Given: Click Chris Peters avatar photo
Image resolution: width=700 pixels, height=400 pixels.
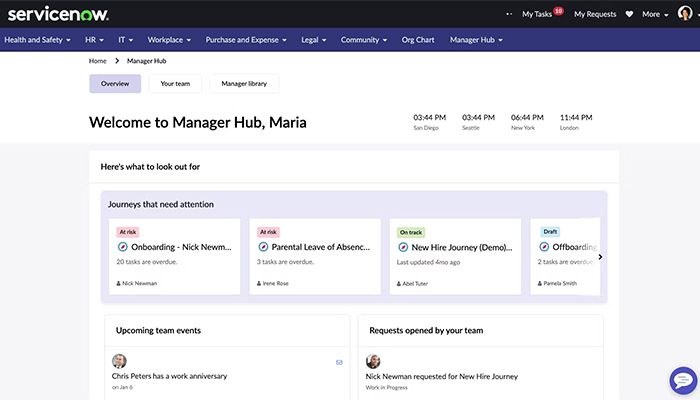Looking at the screenshot, I should [119, 361].
